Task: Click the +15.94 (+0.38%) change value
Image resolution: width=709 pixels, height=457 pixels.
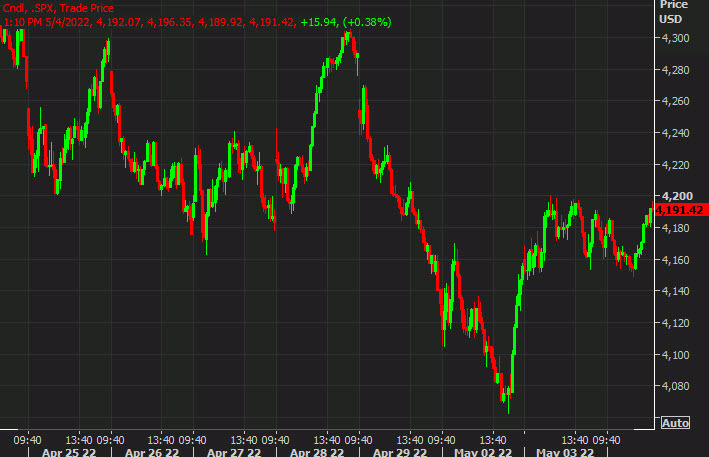Action: [x=346, y=22]
